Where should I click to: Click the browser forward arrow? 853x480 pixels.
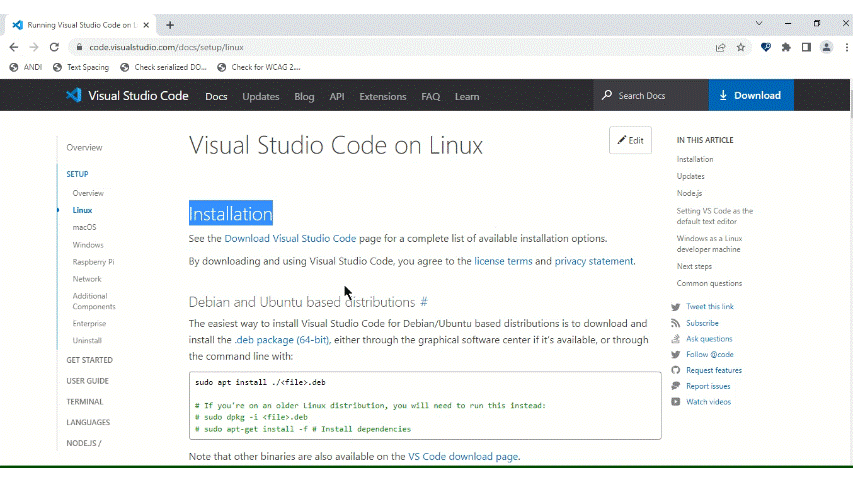point(34,47)
